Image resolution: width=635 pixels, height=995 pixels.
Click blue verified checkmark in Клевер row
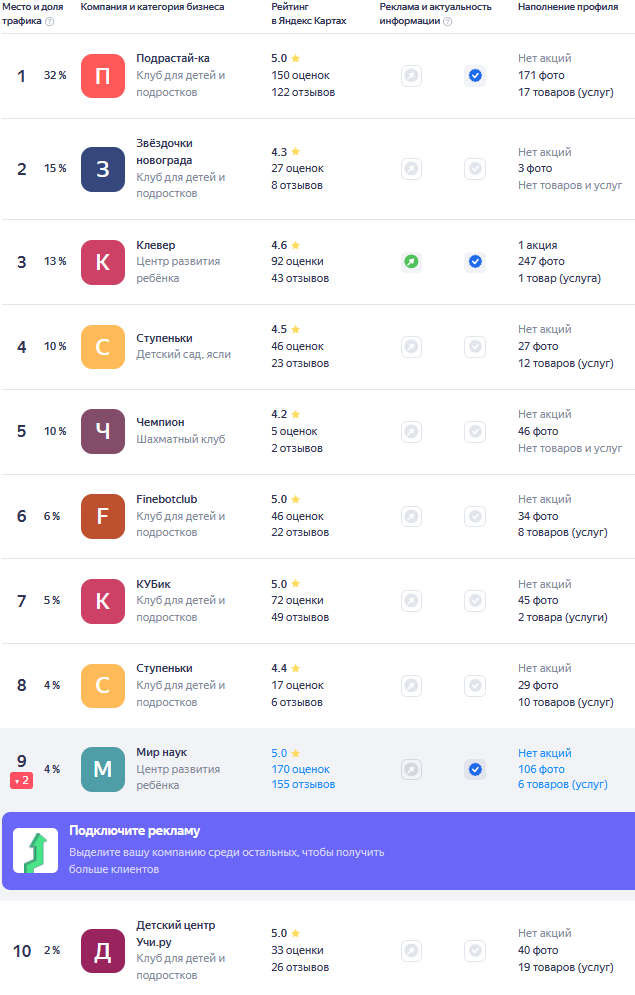click(x=475, y=262)
